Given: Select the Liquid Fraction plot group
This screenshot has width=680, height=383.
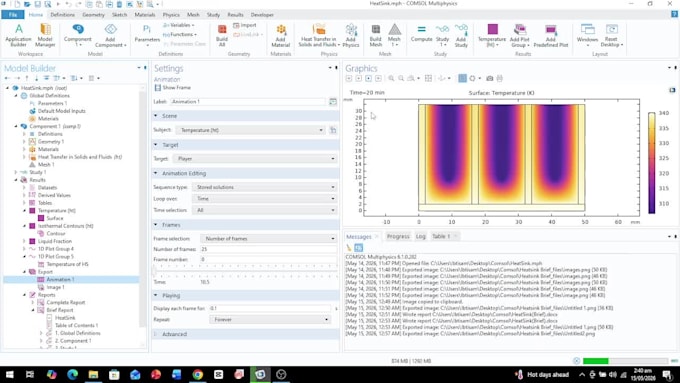Looking at the screenshot, I should pyautogui.click(x=55, y=241).
